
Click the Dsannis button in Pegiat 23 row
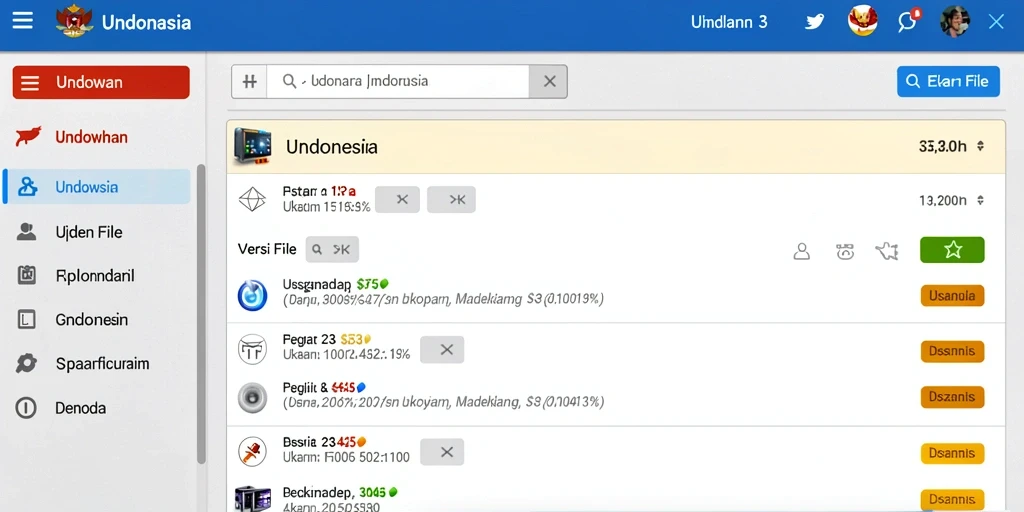[952, 351]
